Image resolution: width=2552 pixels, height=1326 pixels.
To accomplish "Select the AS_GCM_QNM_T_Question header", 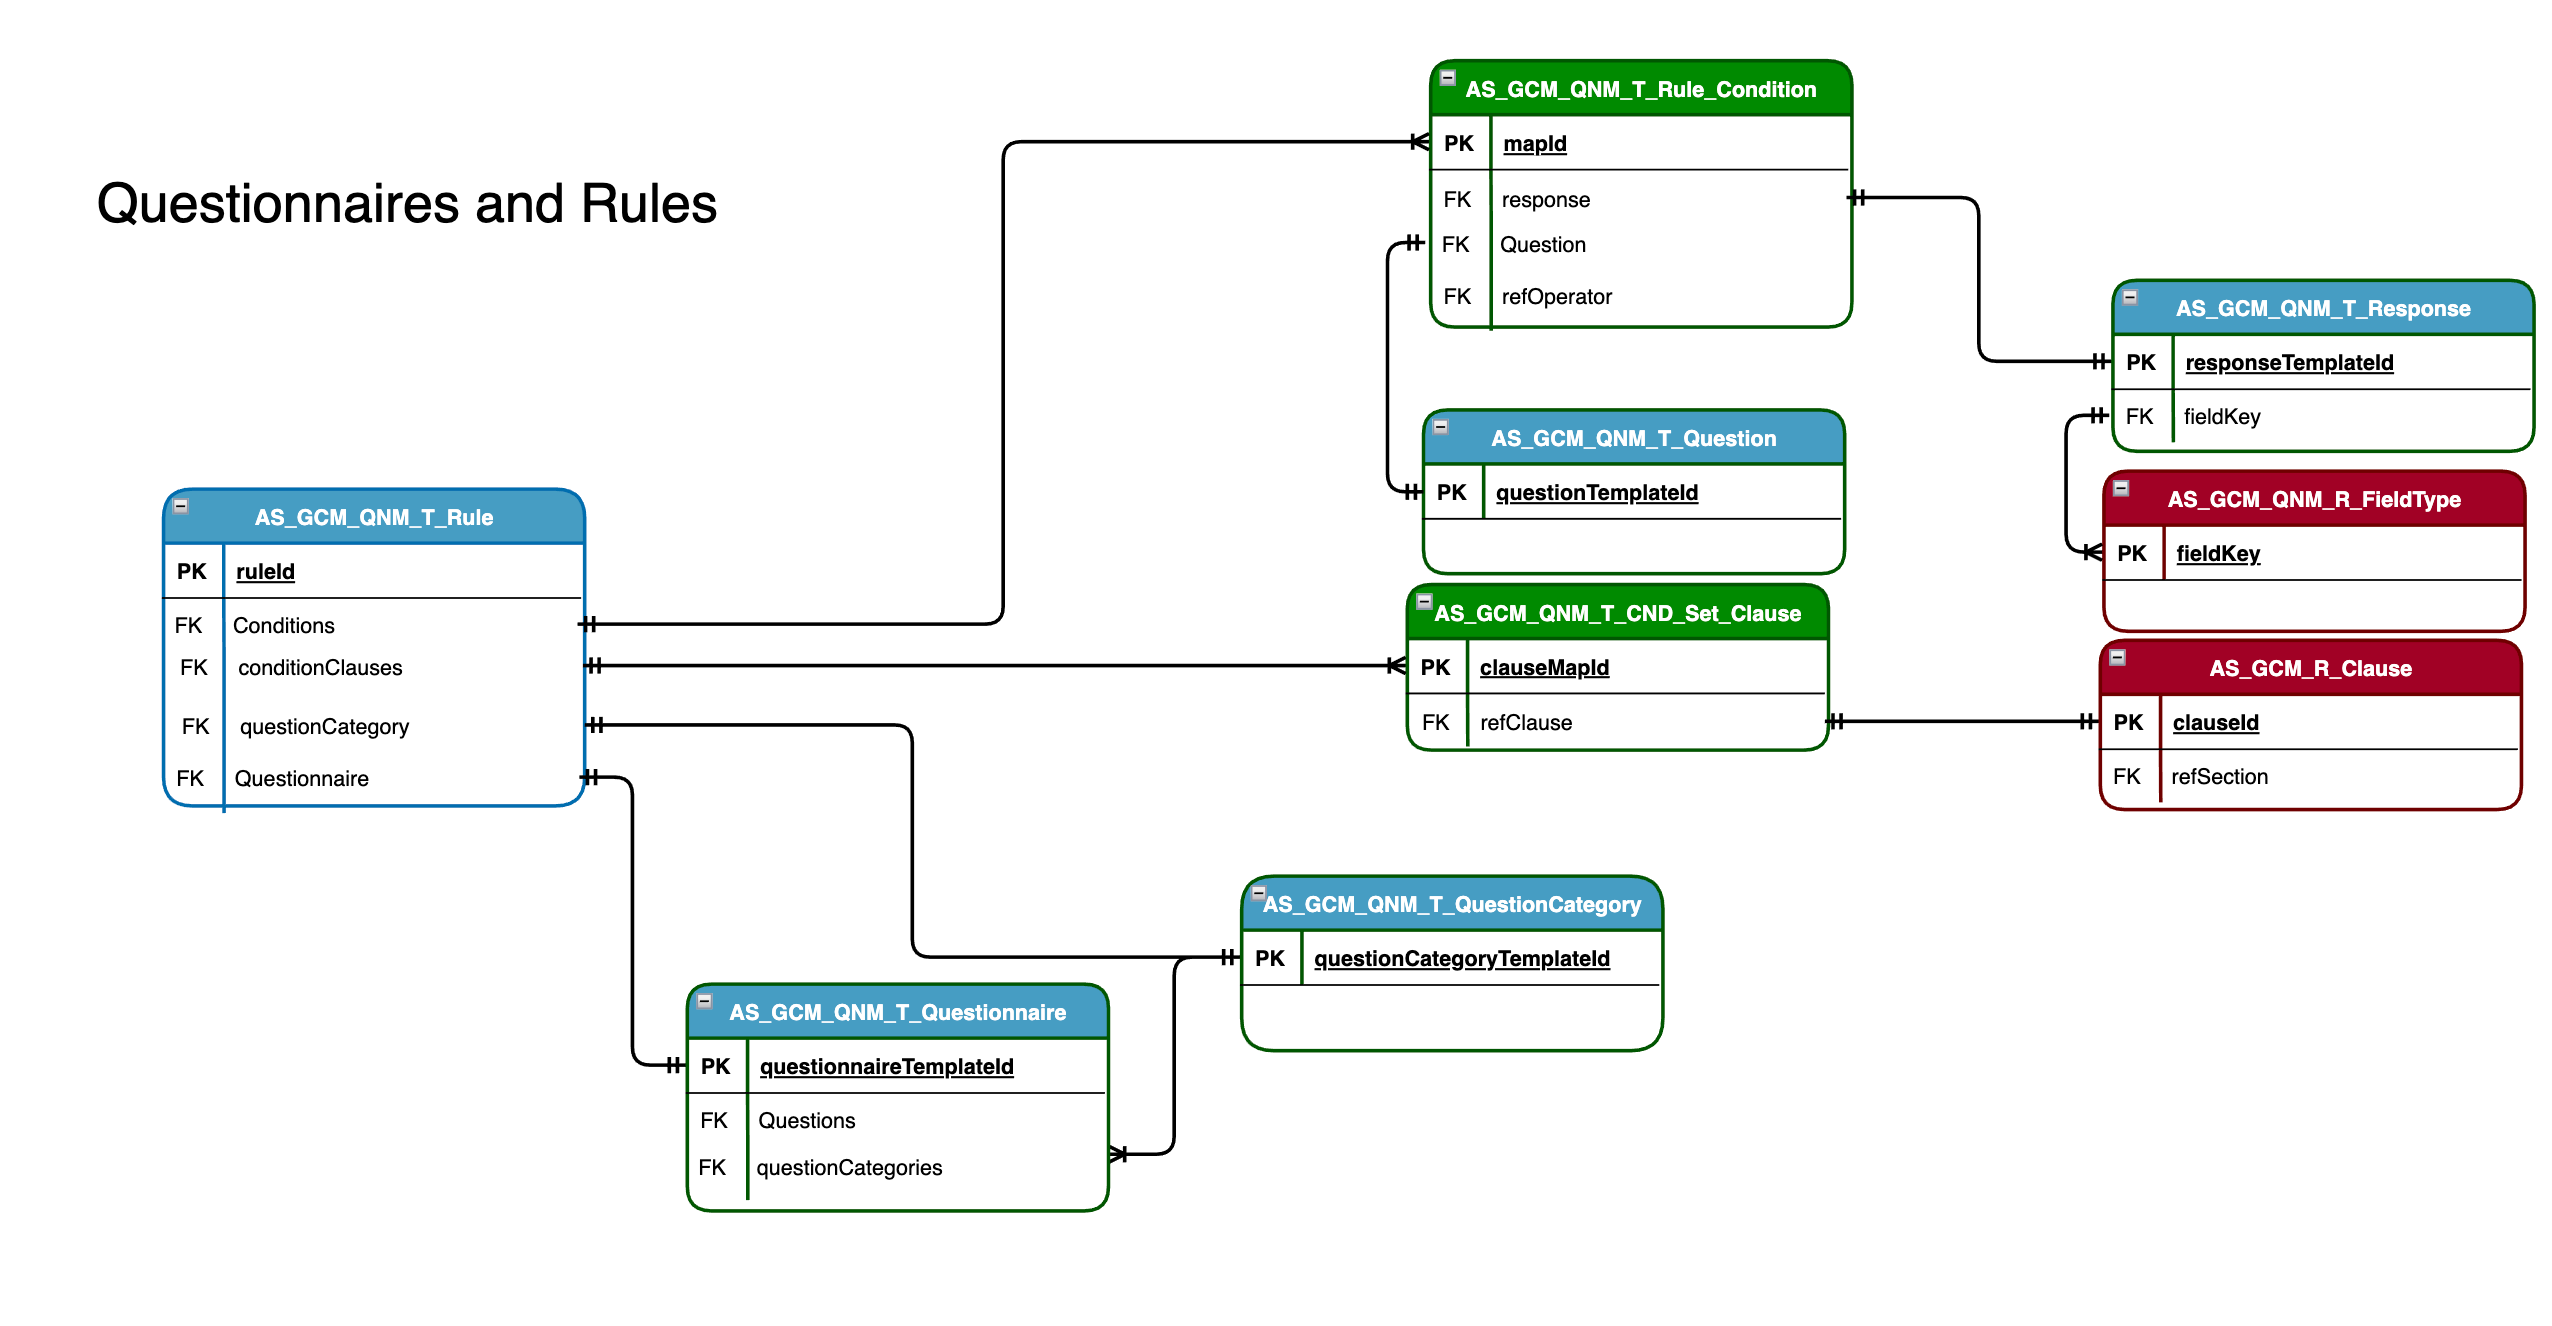I will pos(1634,438).
